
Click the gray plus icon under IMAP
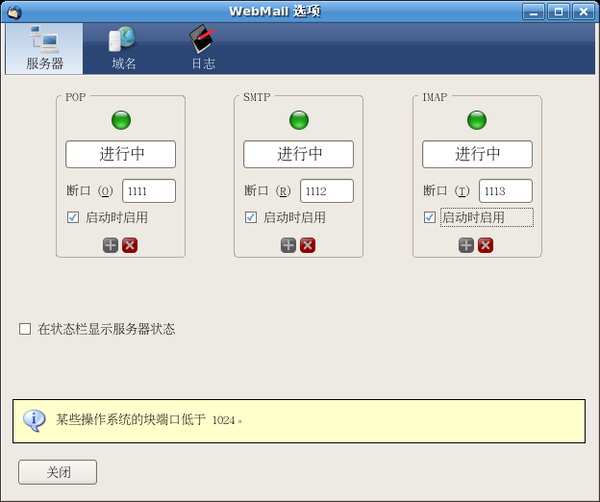pyautogui.click(x=466, y=245)
